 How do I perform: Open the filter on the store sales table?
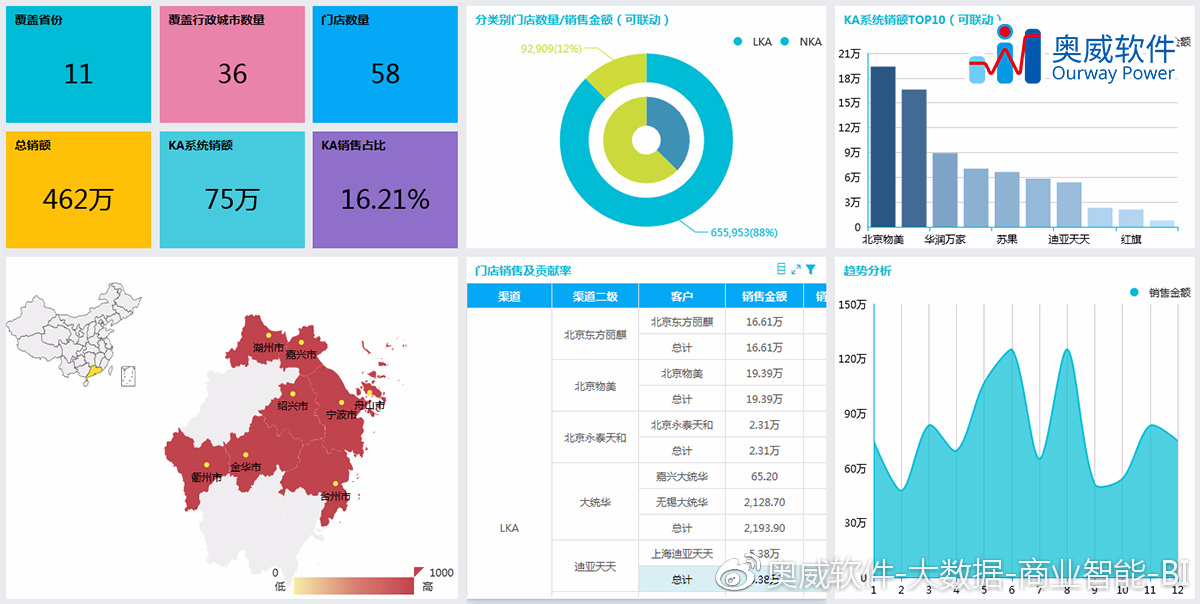coord(809,270)
